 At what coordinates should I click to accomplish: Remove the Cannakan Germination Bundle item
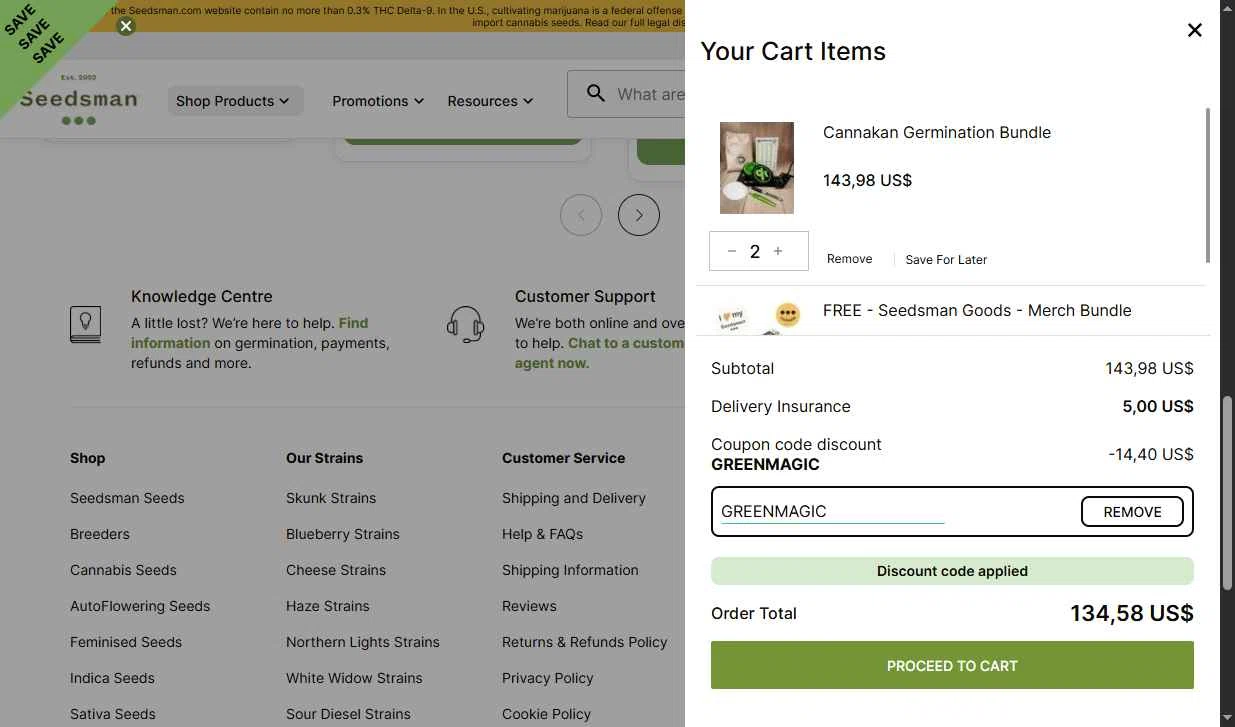[849, 259]
